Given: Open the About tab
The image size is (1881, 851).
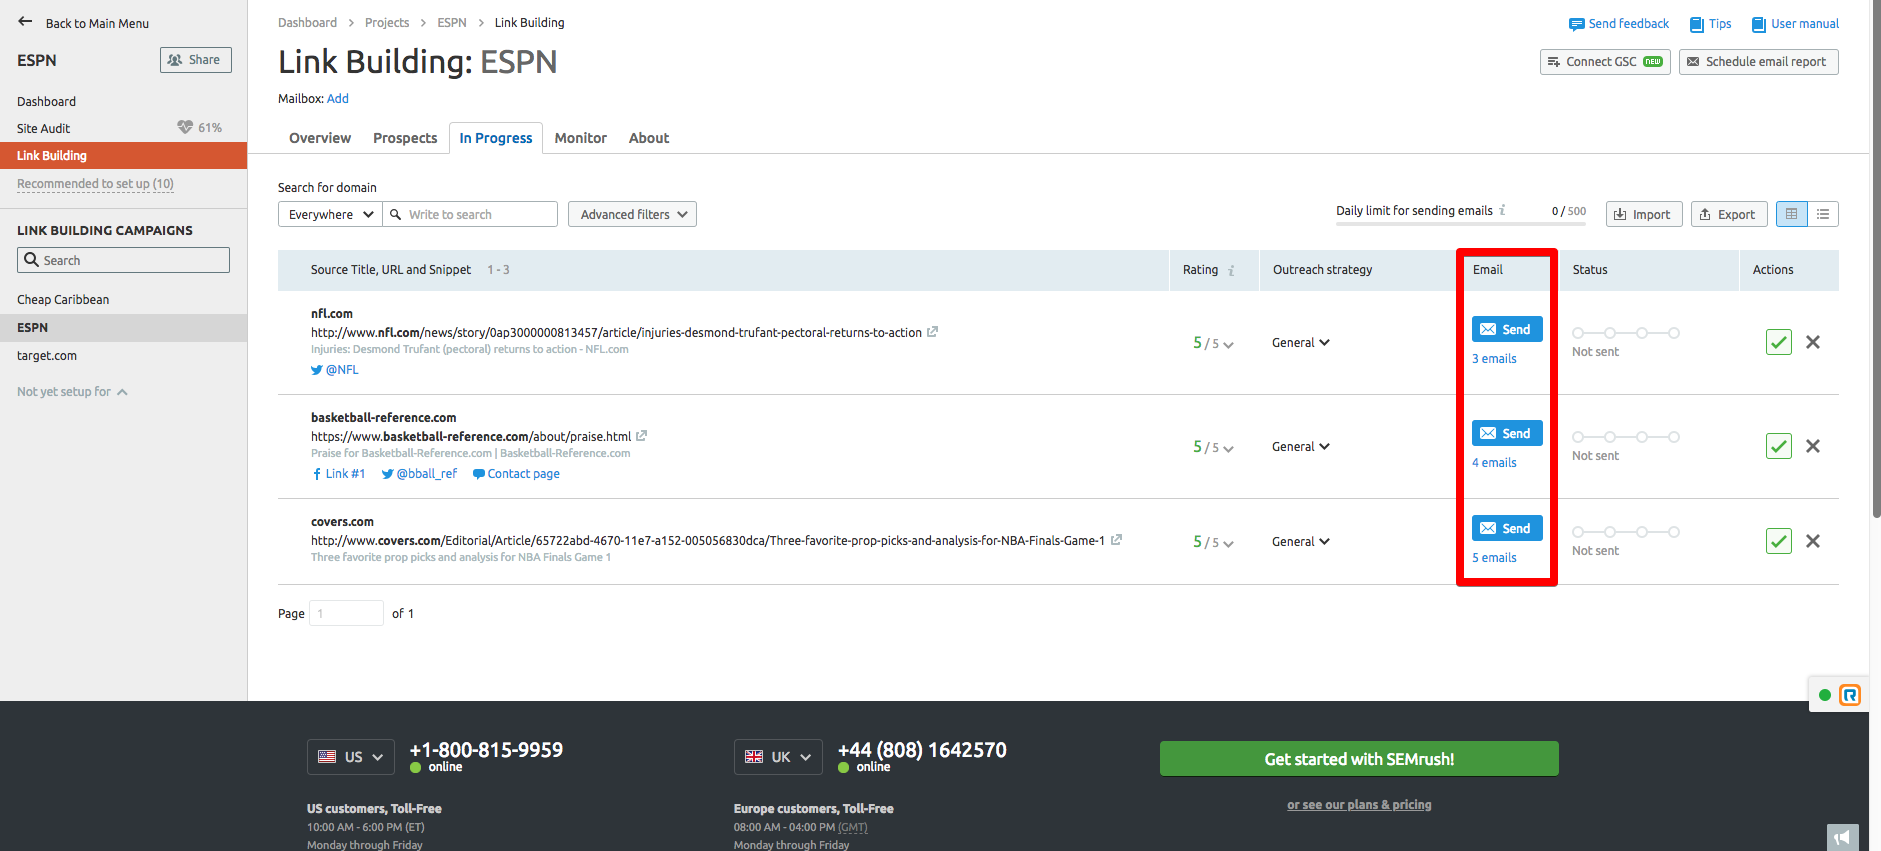Looking at the screenshot, I should click(649, 138).
